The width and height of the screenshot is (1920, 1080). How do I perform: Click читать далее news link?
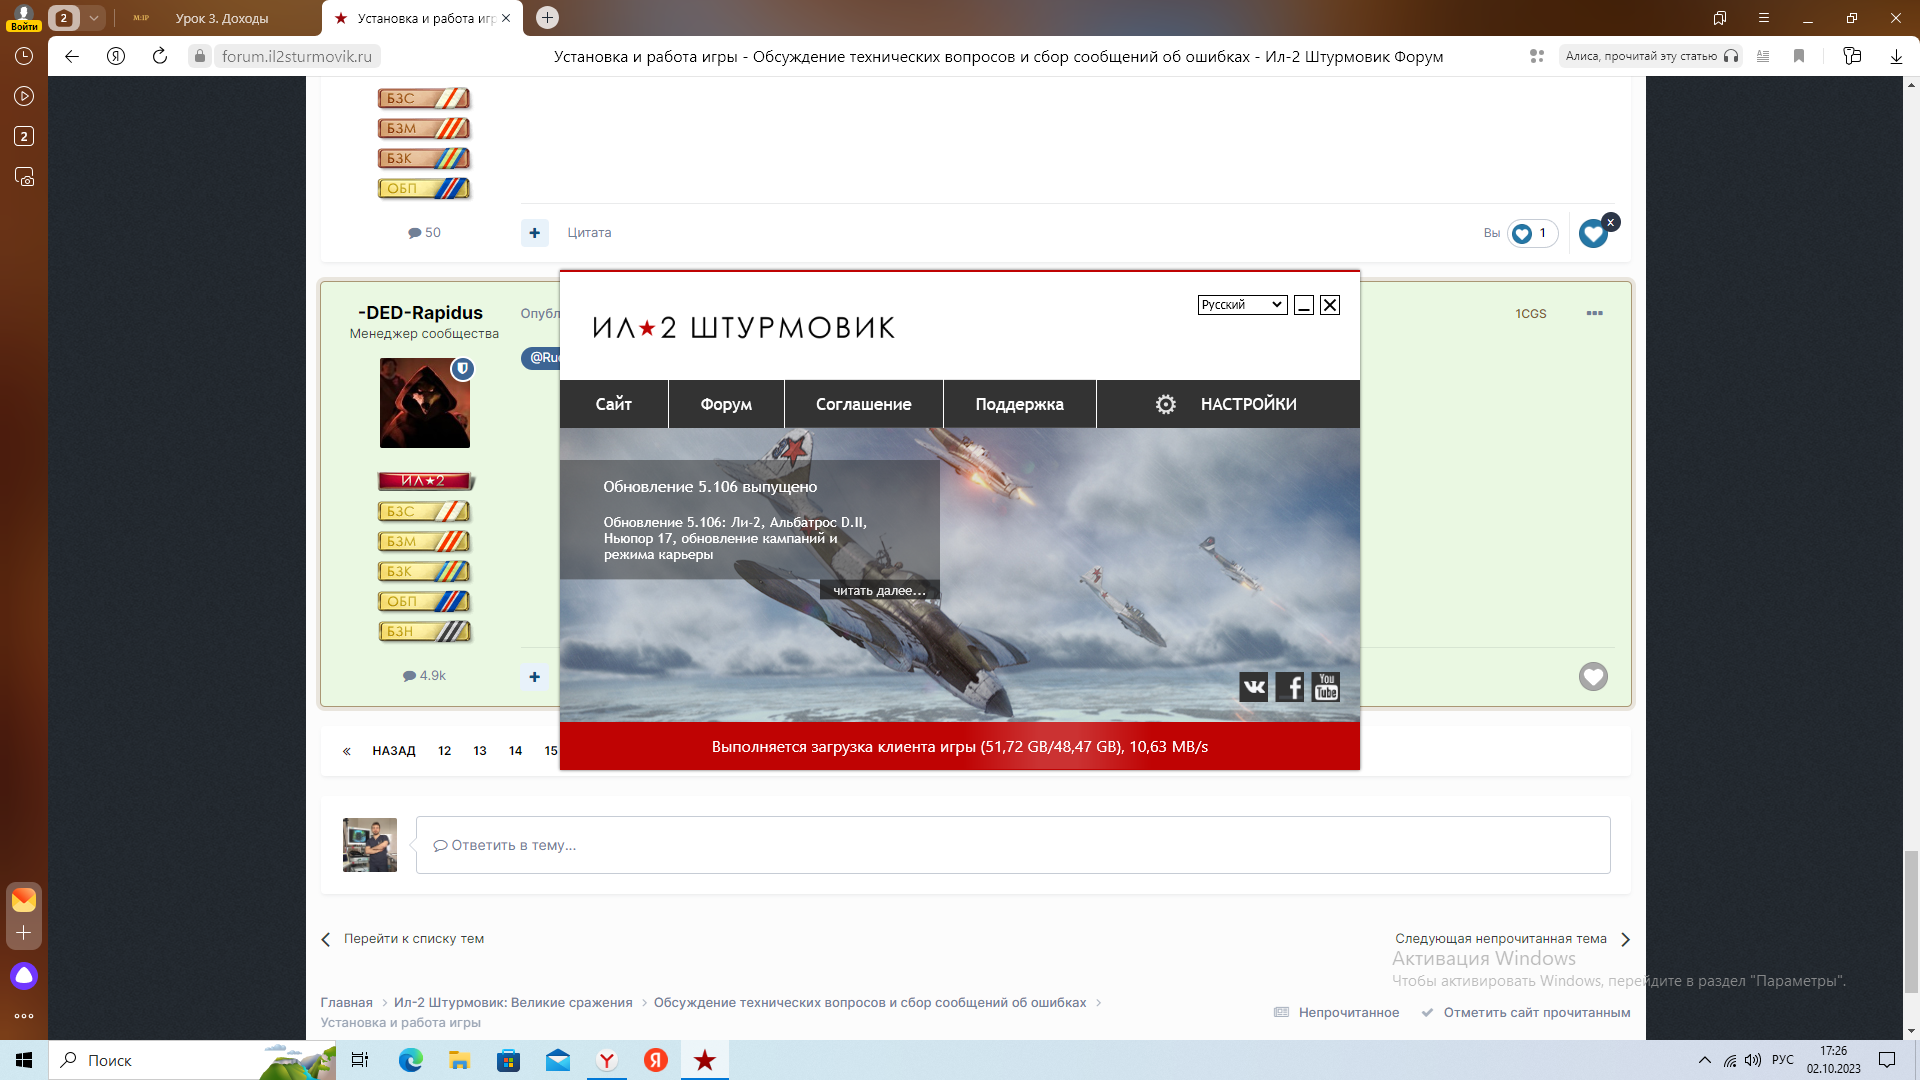click(x=879, y=590)
